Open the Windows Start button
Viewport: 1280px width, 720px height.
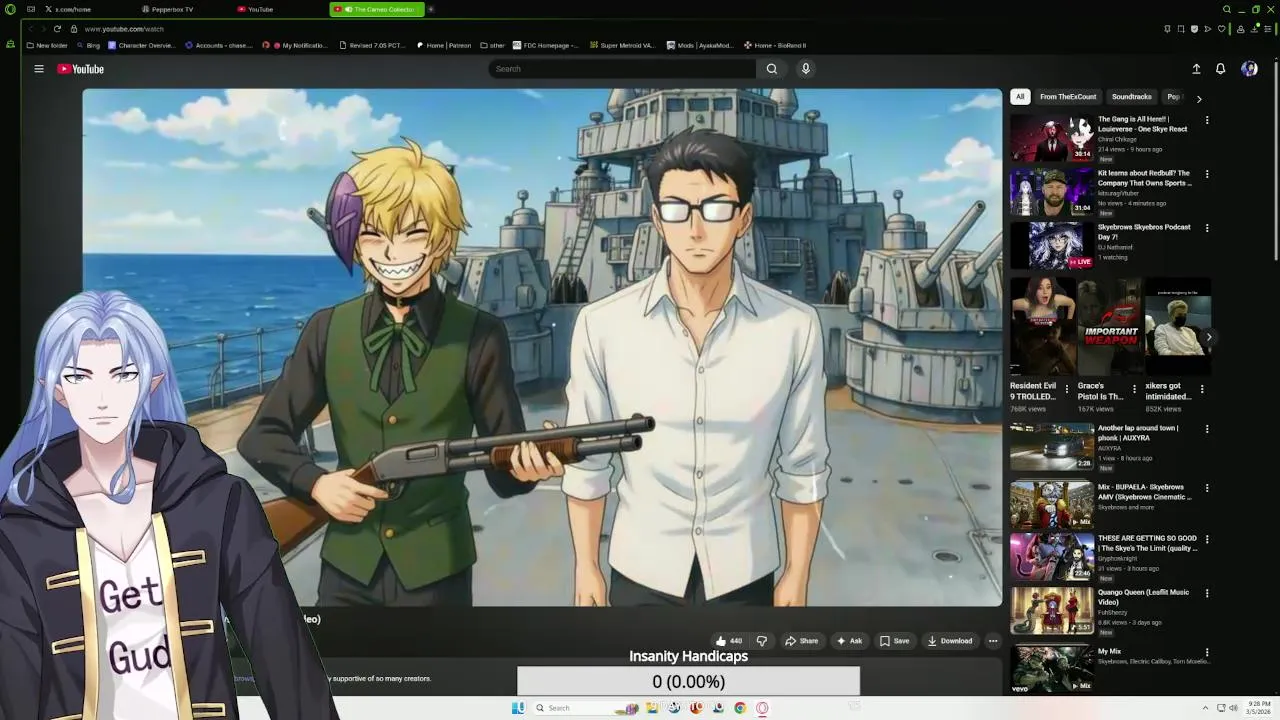518,708
